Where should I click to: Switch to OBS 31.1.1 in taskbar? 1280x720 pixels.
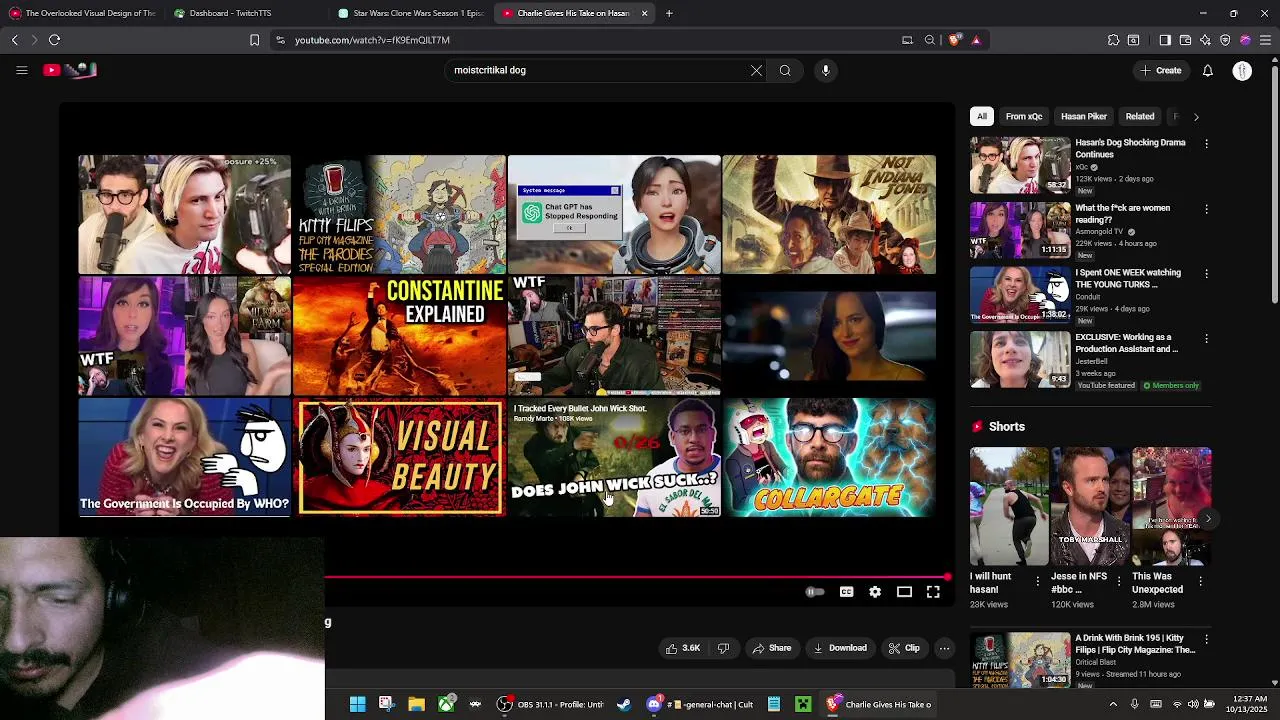(551, 704)
